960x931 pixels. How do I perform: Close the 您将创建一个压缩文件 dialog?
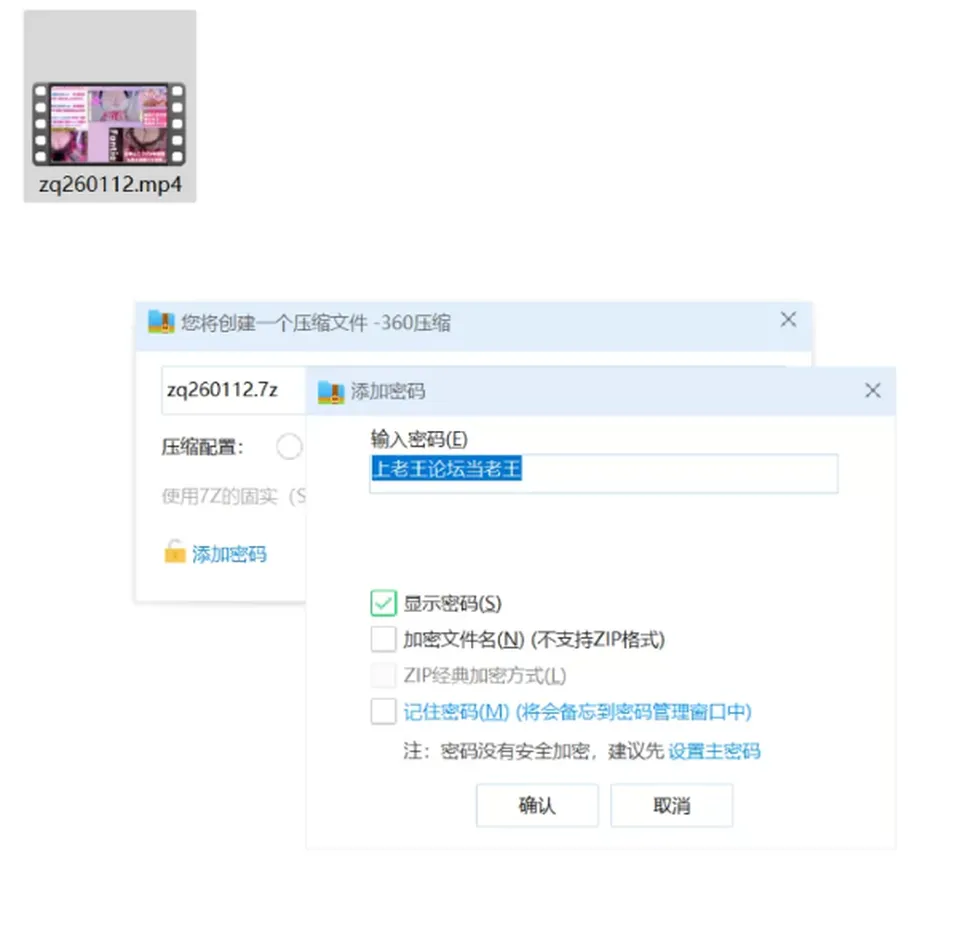788,320
